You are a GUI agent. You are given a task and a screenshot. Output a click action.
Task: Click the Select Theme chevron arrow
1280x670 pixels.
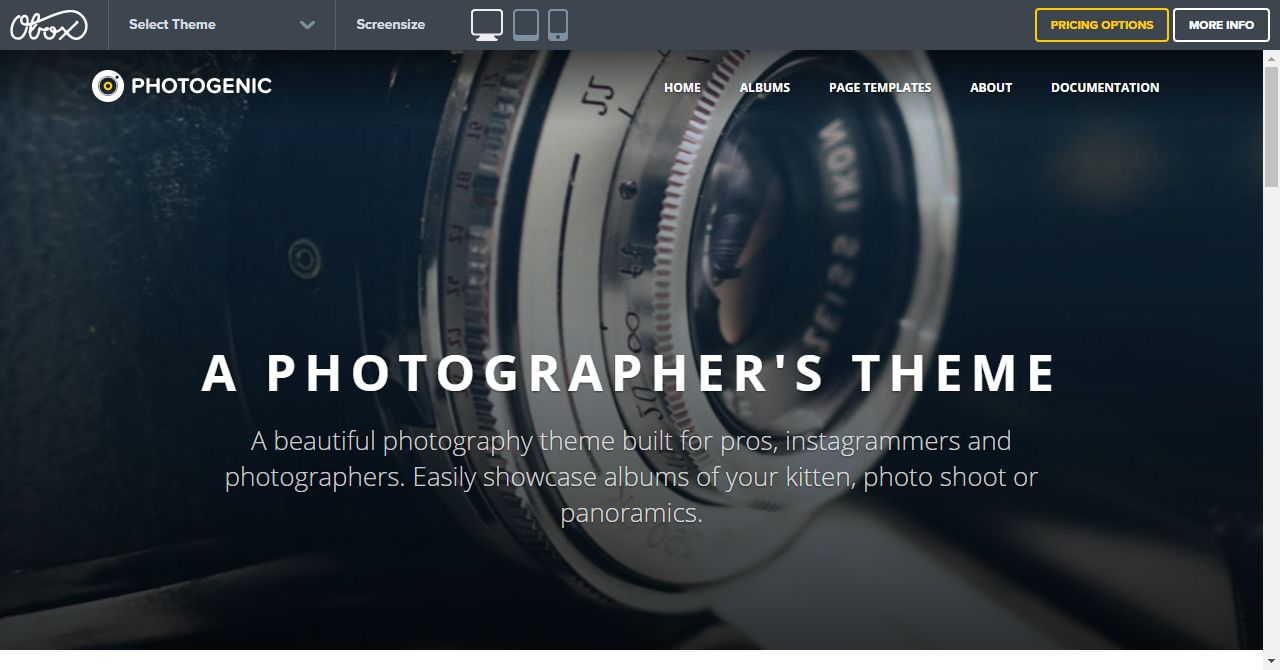point(307,25)
